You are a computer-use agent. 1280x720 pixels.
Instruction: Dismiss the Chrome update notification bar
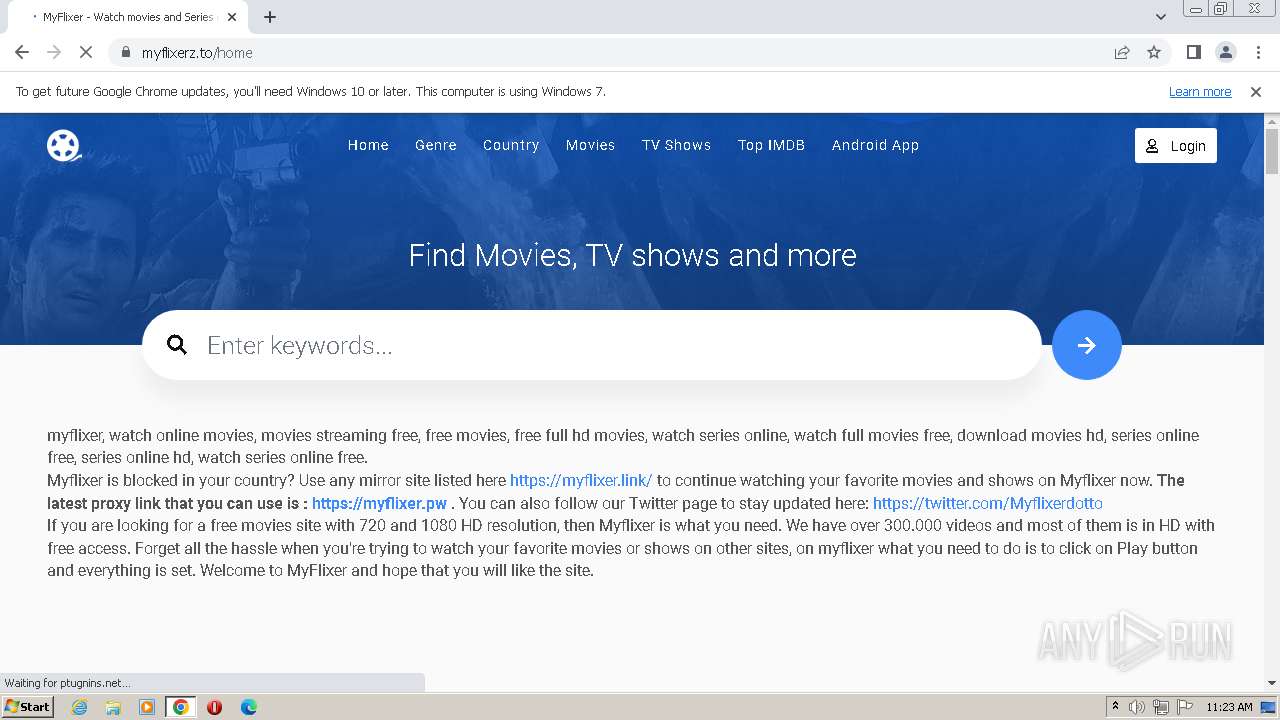[x=1256, y=91]
